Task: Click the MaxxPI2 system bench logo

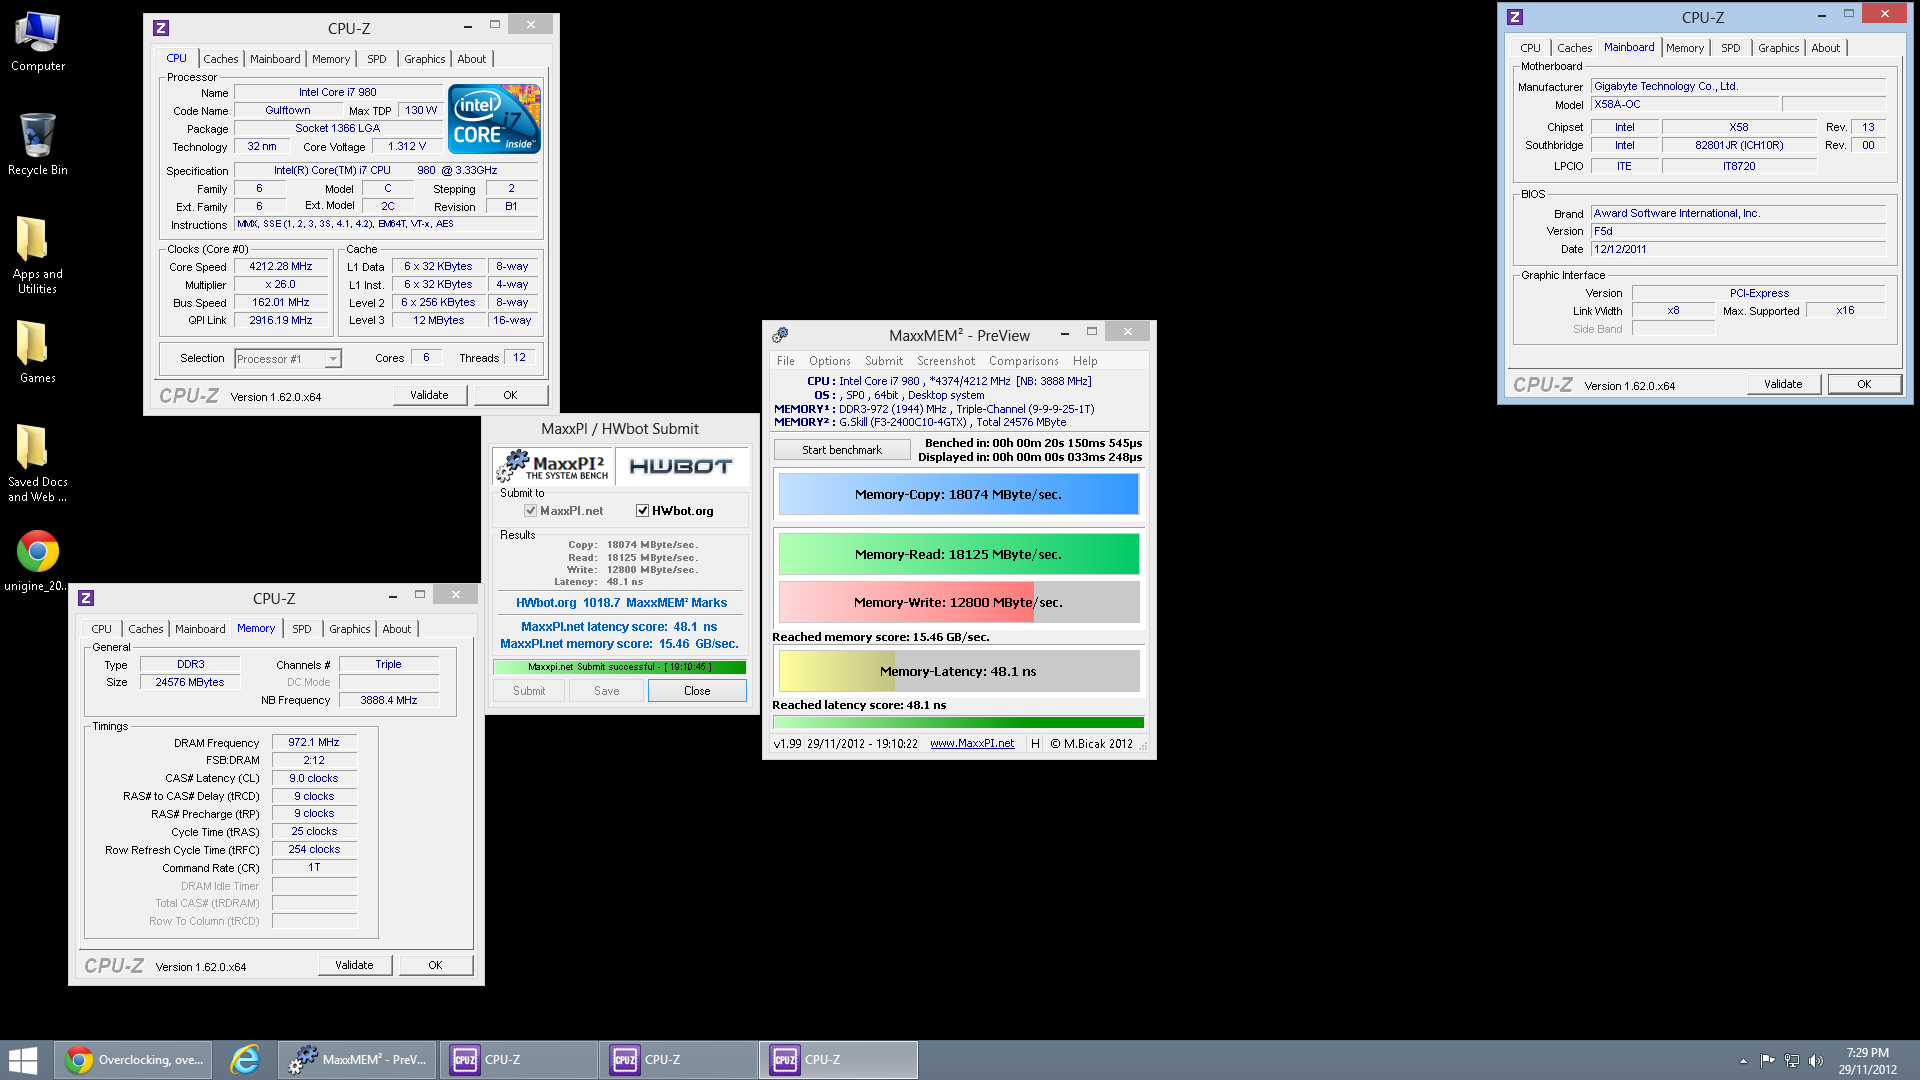Action: [552, 466]
